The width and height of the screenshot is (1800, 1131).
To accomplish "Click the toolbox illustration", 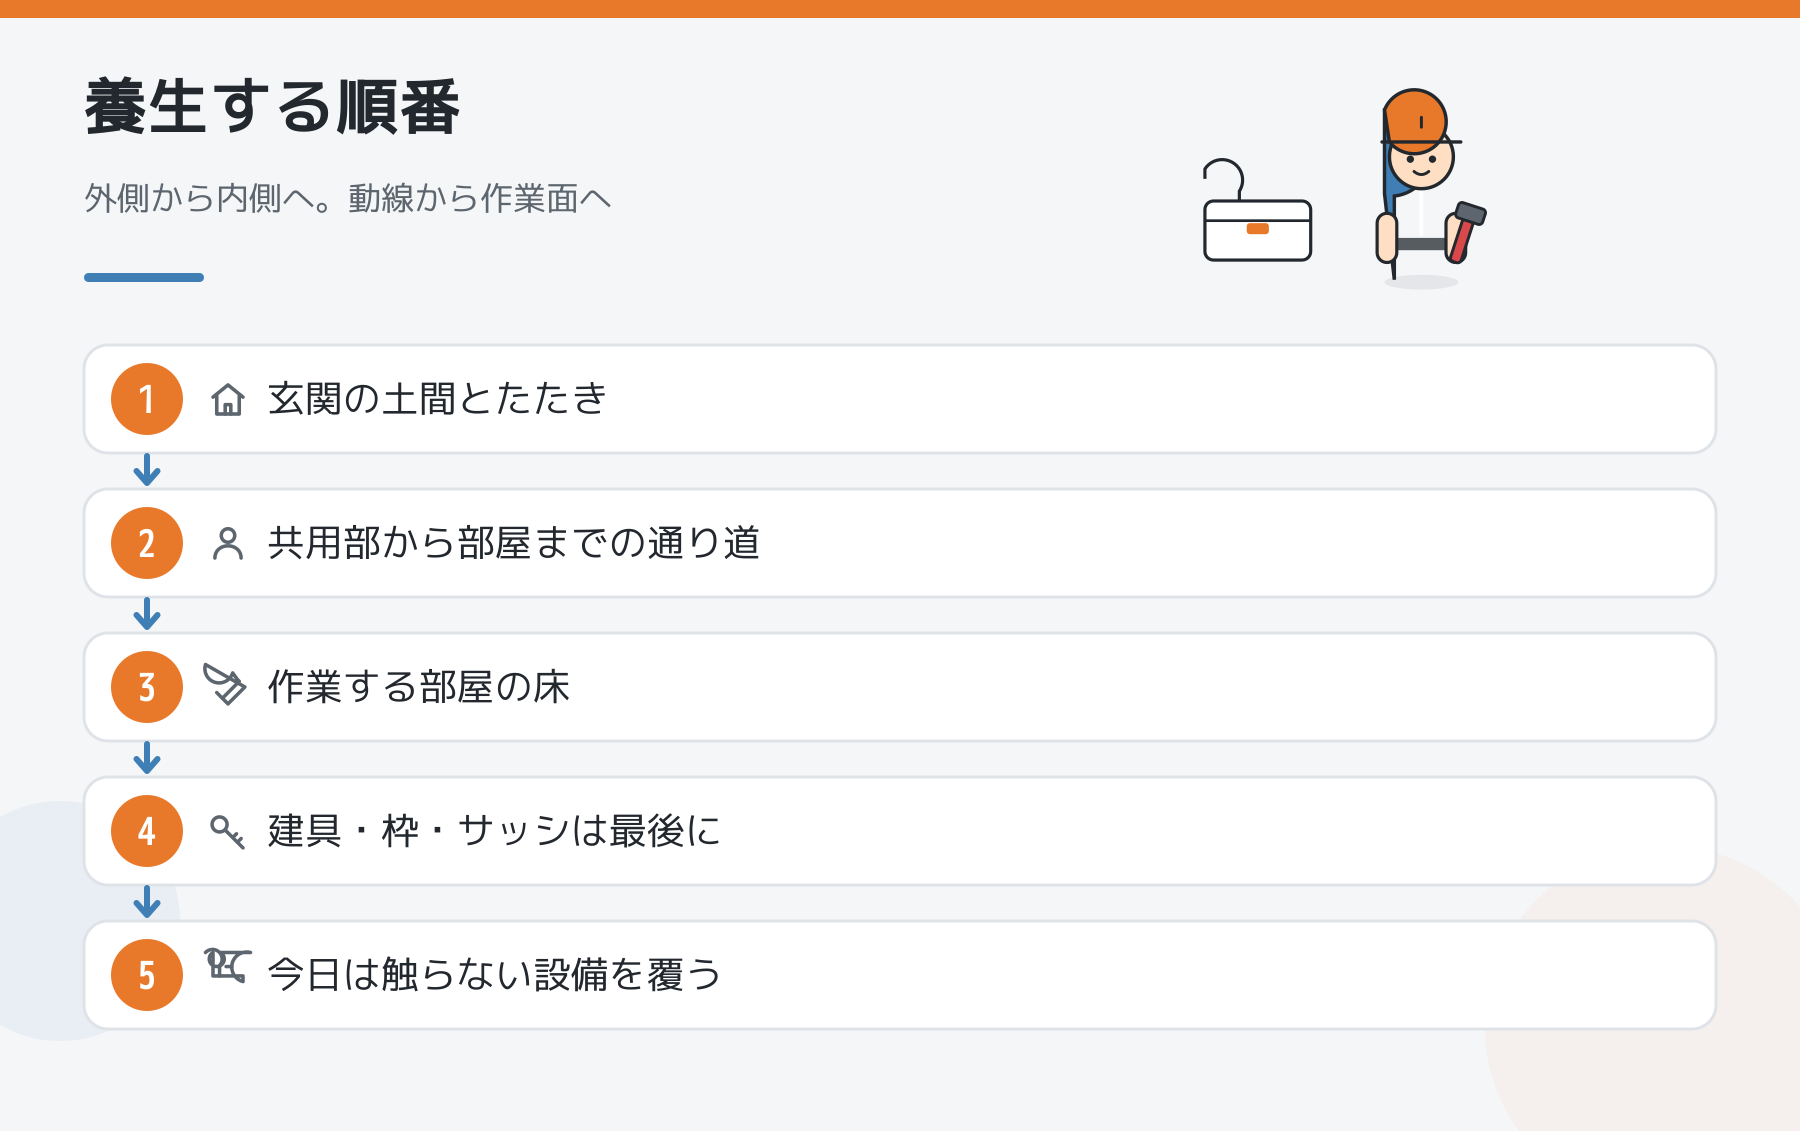I will tap(1257, 211).
